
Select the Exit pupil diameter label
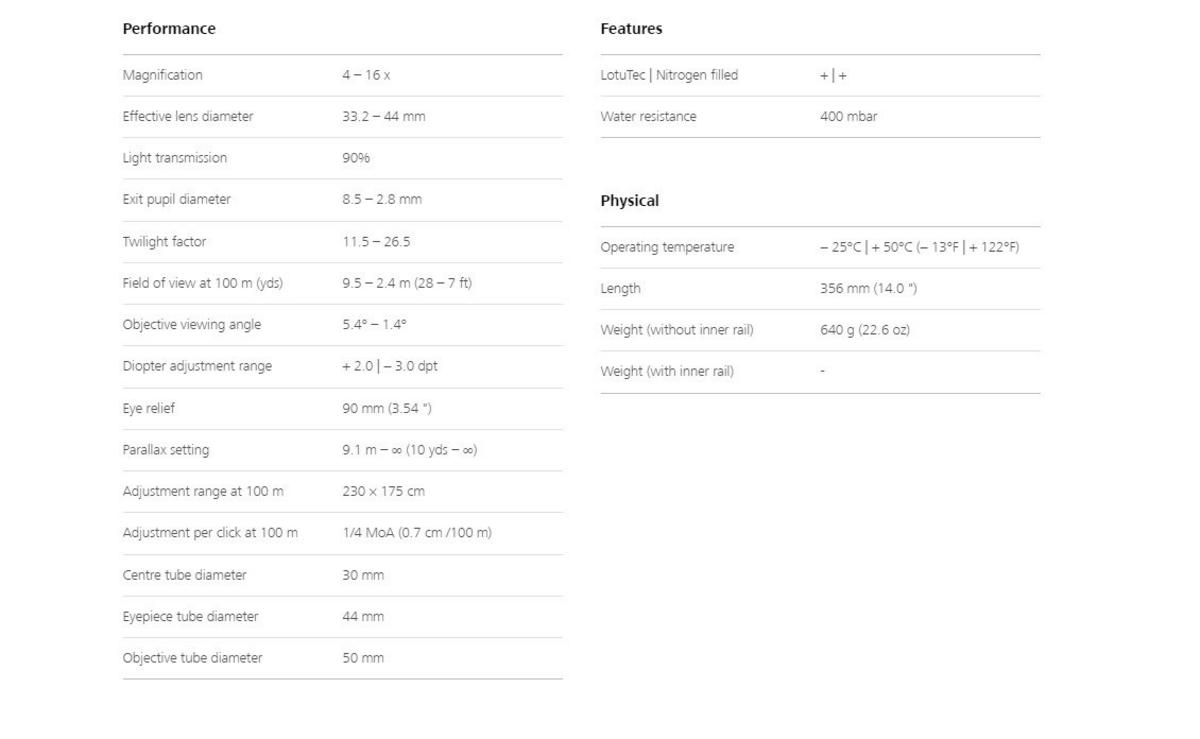tap(176, 199)
